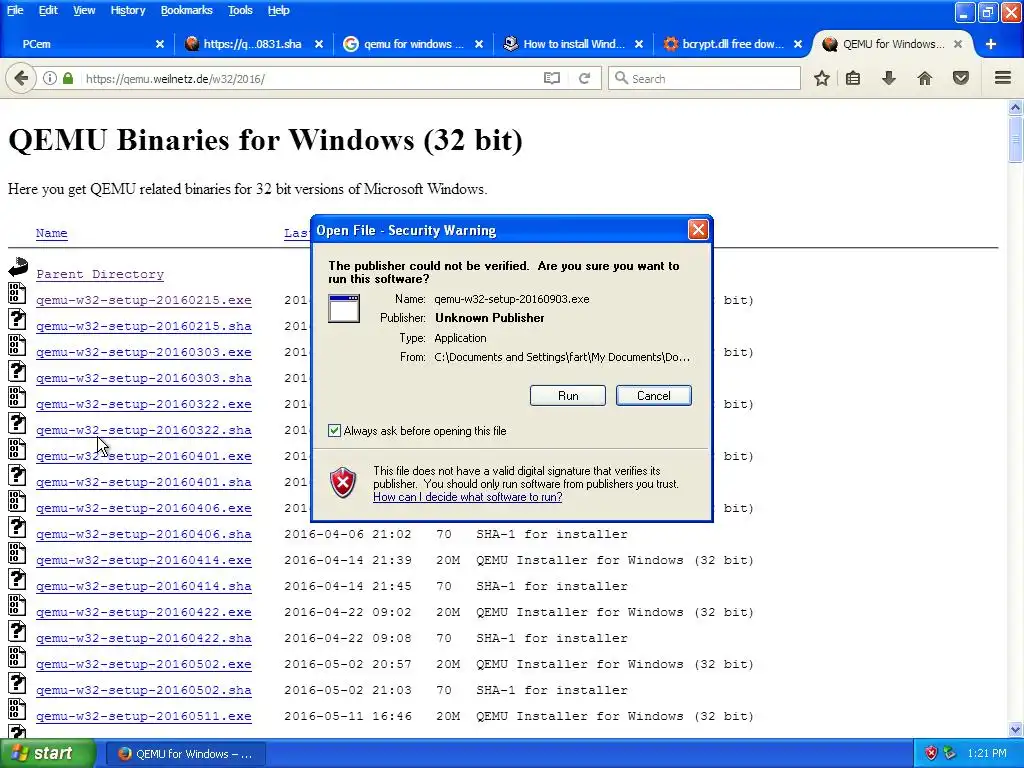Click the 1:21 PM system clock
Screen dimensions: 1024x768
[987, 754]
